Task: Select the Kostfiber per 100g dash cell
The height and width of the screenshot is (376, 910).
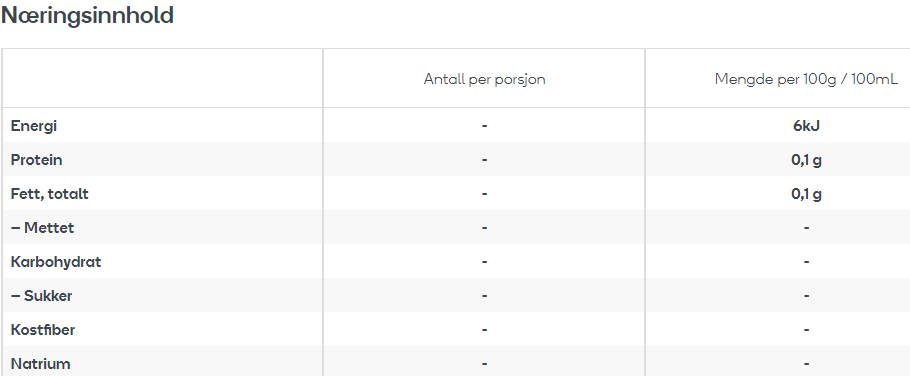Action: tap(806, 330)
